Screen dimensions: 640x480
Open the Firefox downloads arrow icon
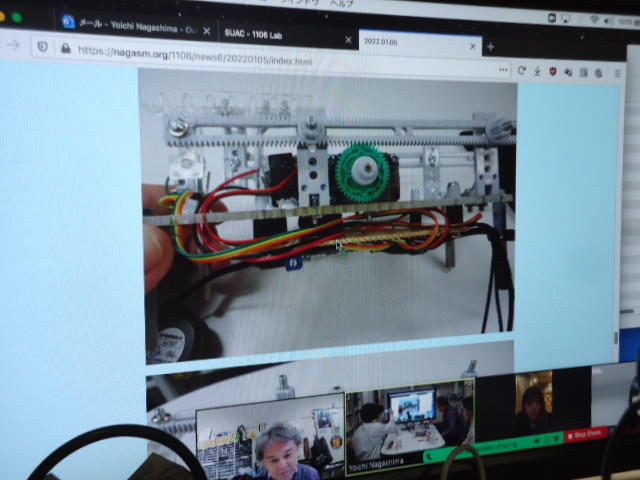tap(537, 71)
